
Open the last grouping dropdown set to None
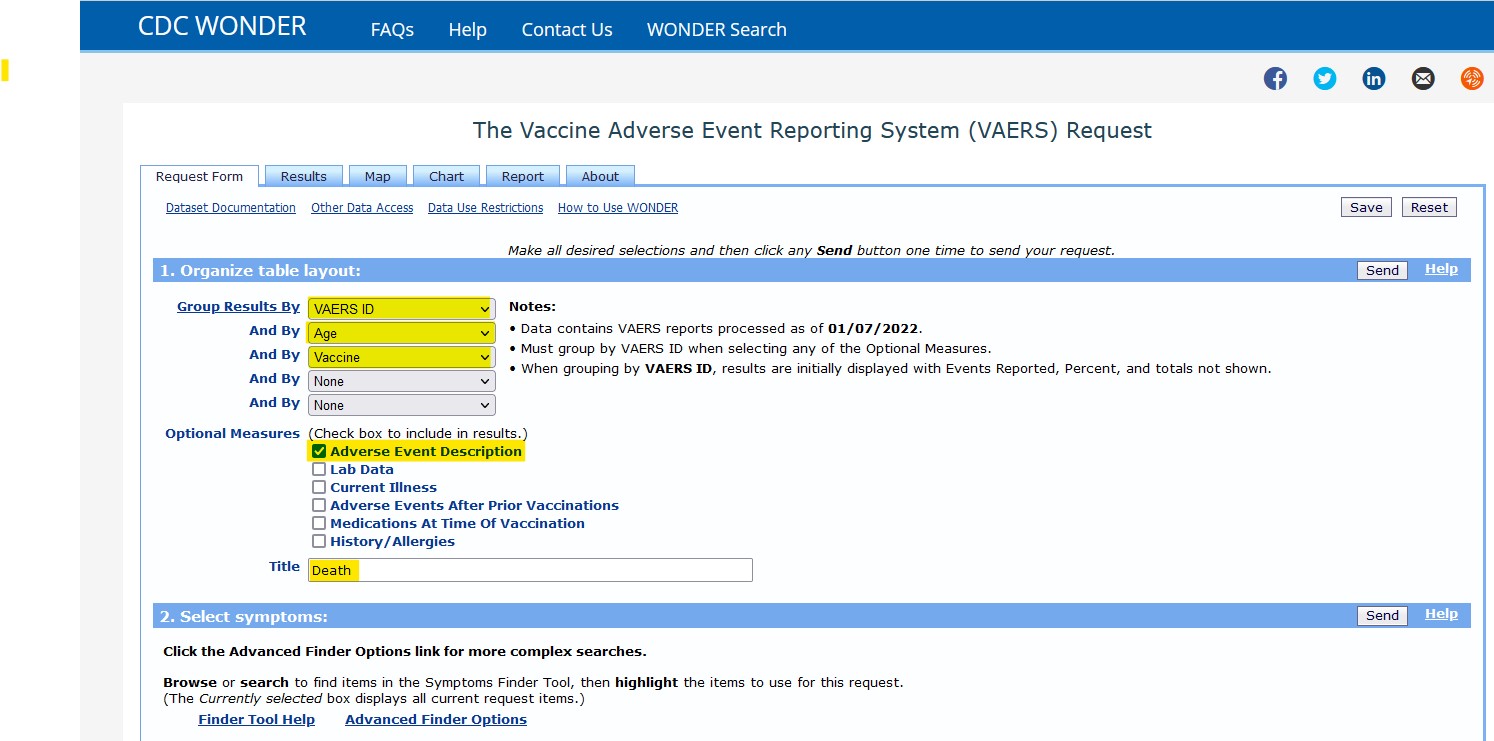coord(401,405)
